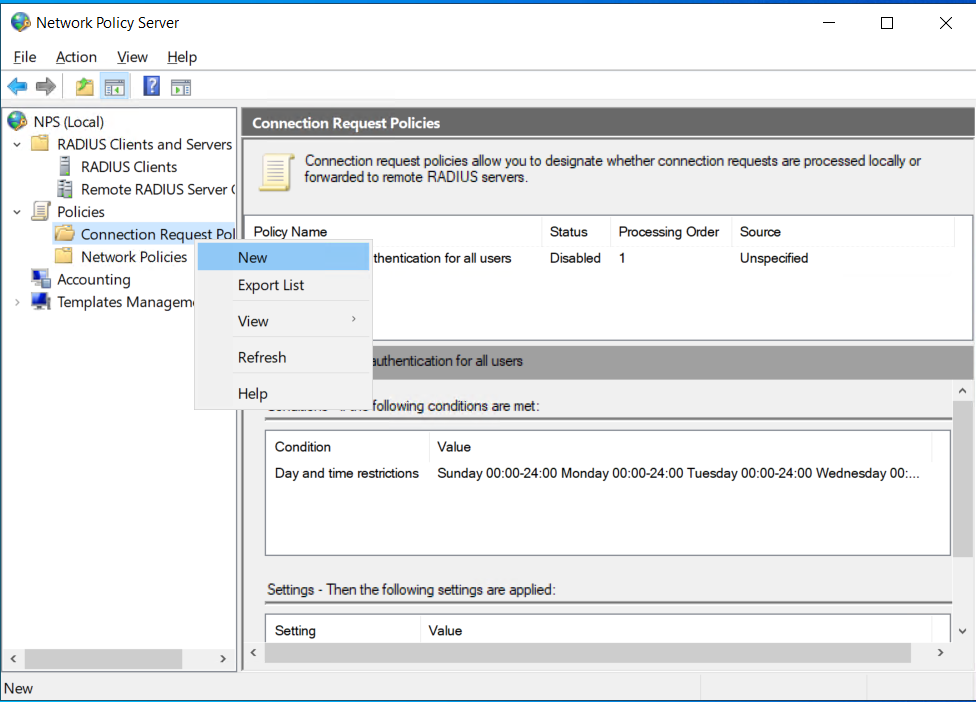Click the Network Policy Server title bar icon

[21, 22]
